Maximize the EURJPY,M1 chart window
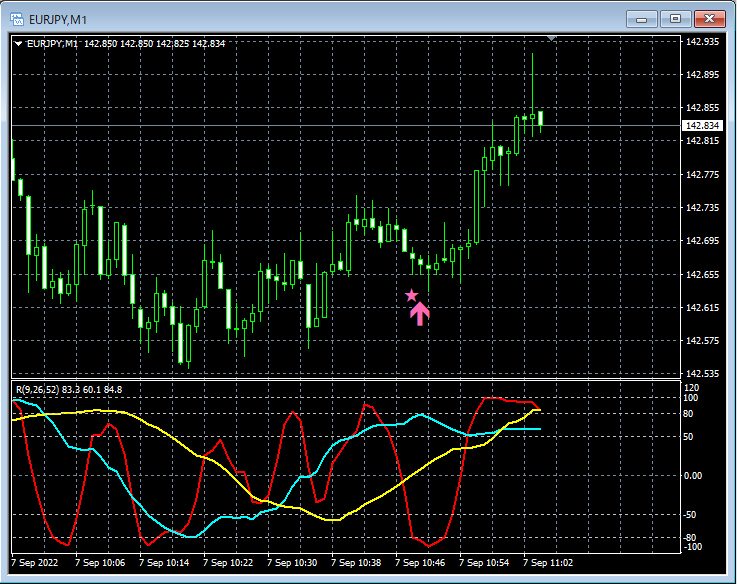 point(675,19)
